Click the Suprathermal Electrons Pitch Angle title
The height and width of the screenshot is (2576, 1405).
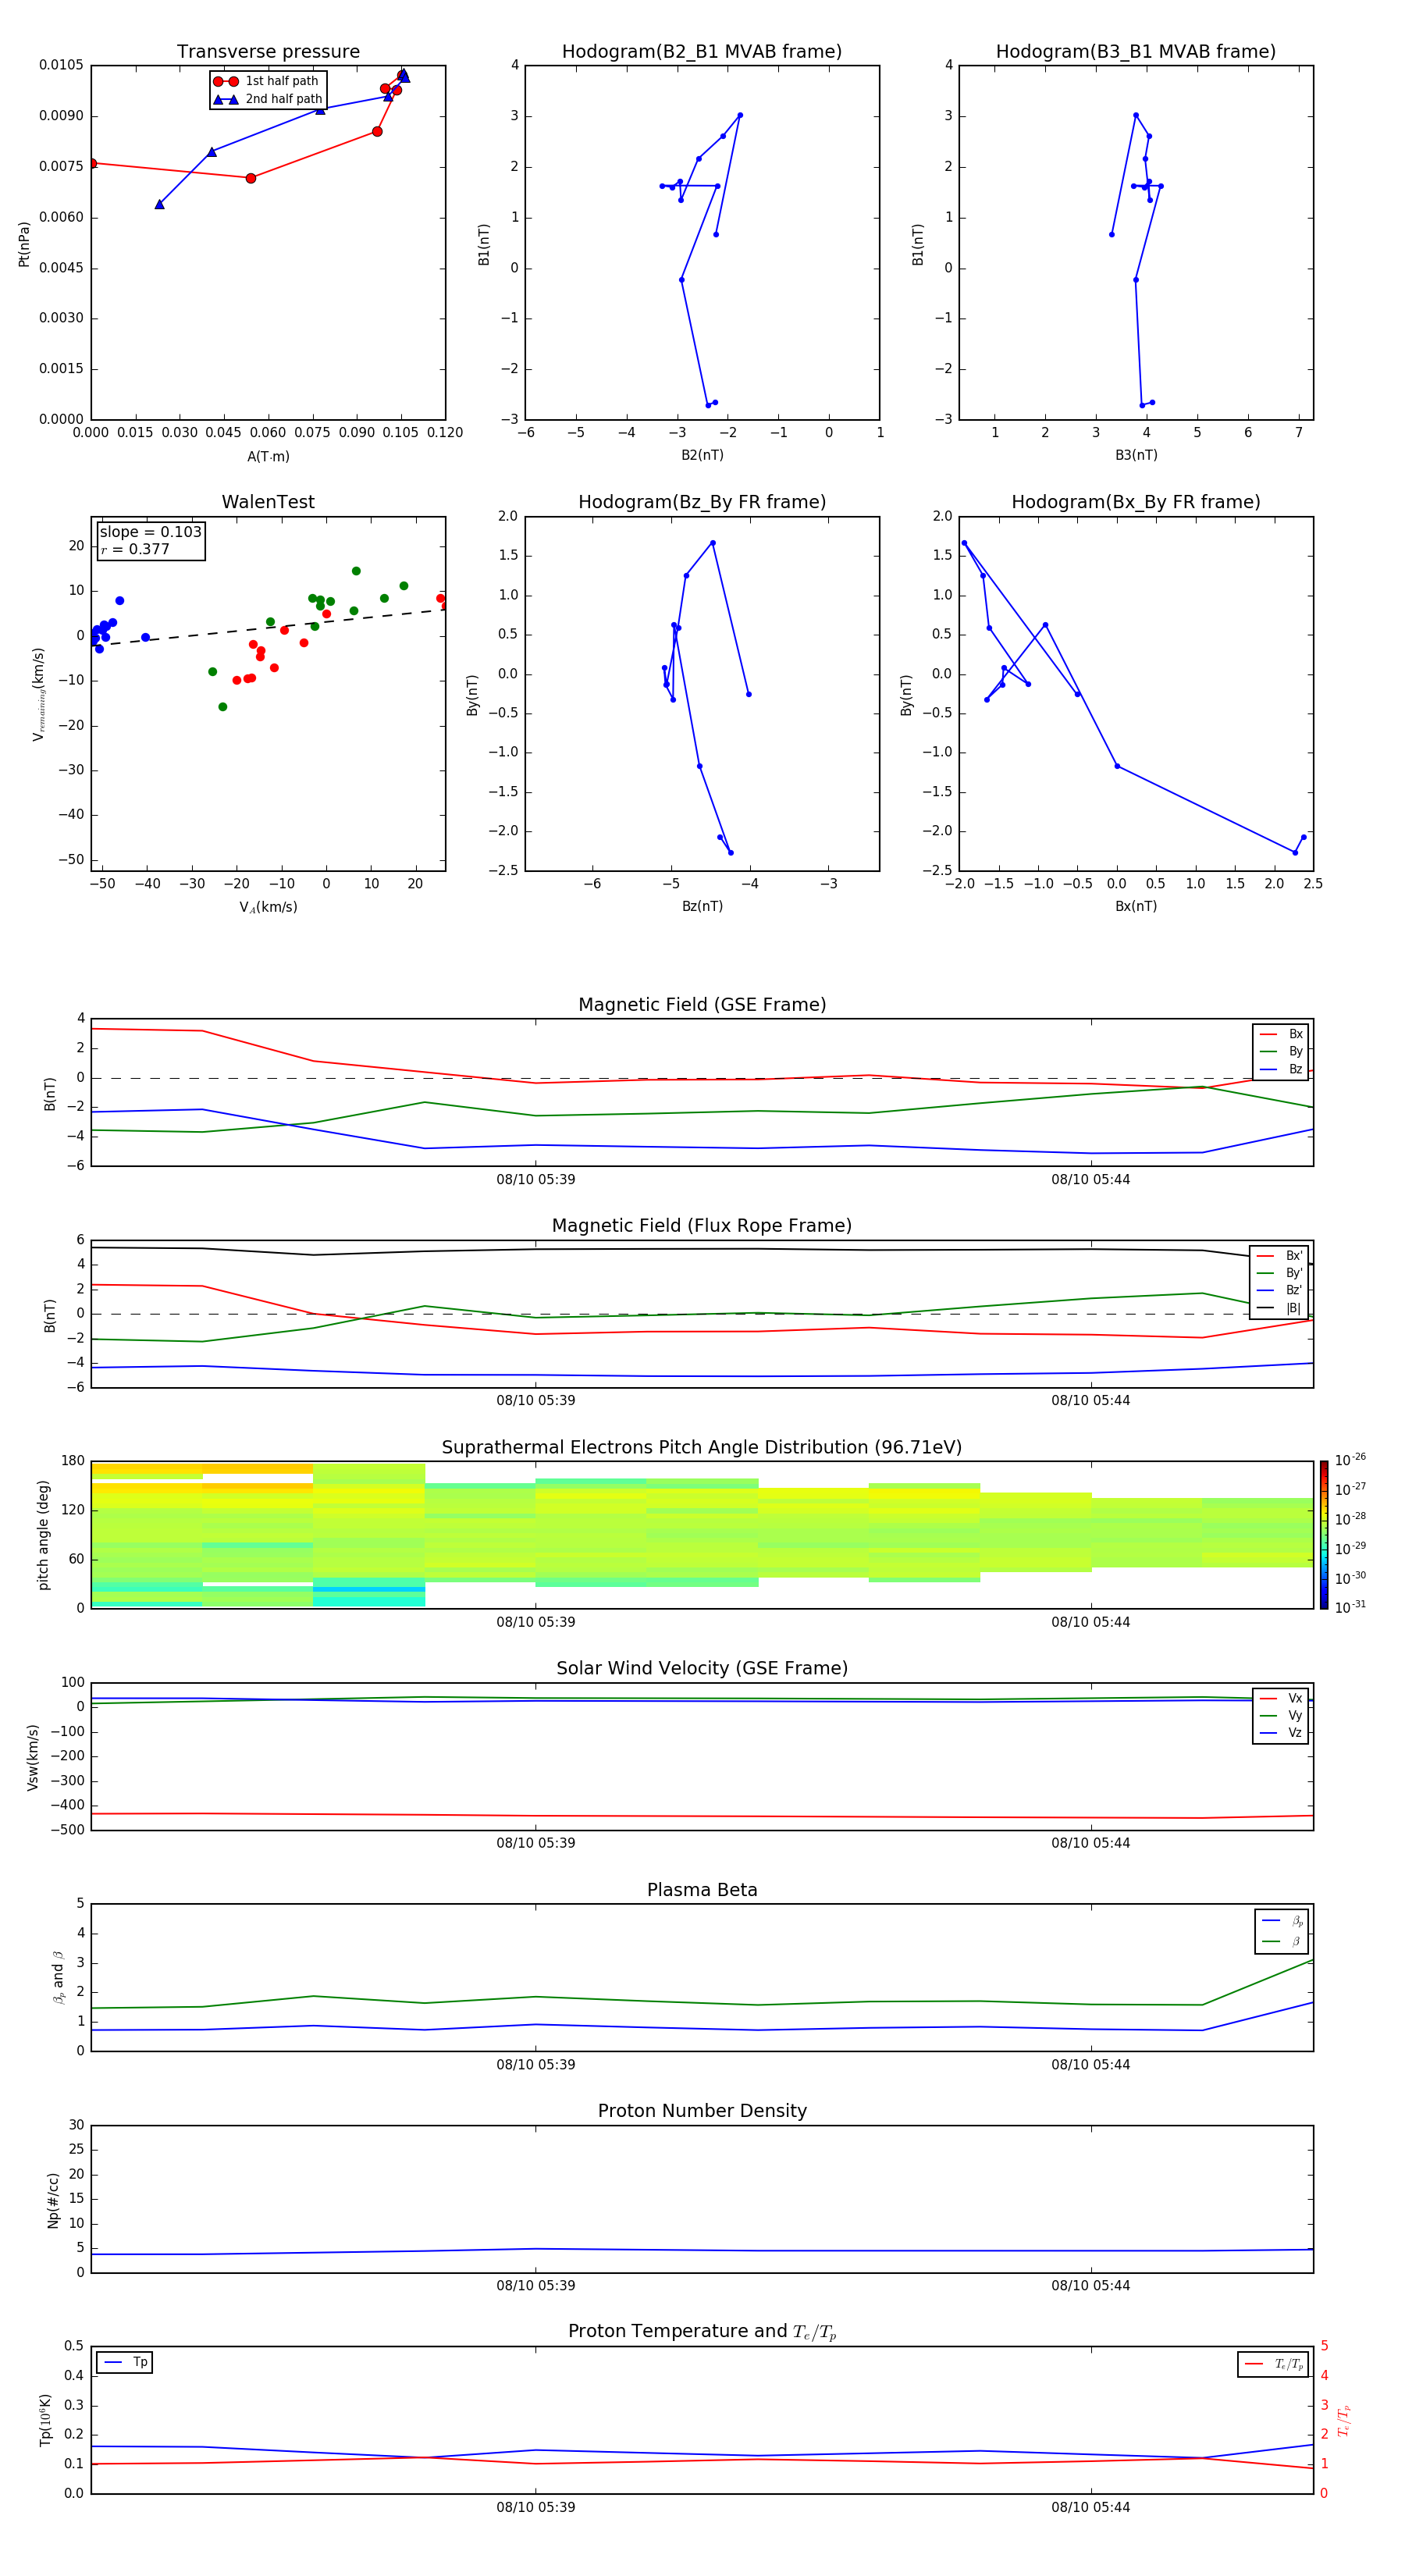(x=702, y=1448)
